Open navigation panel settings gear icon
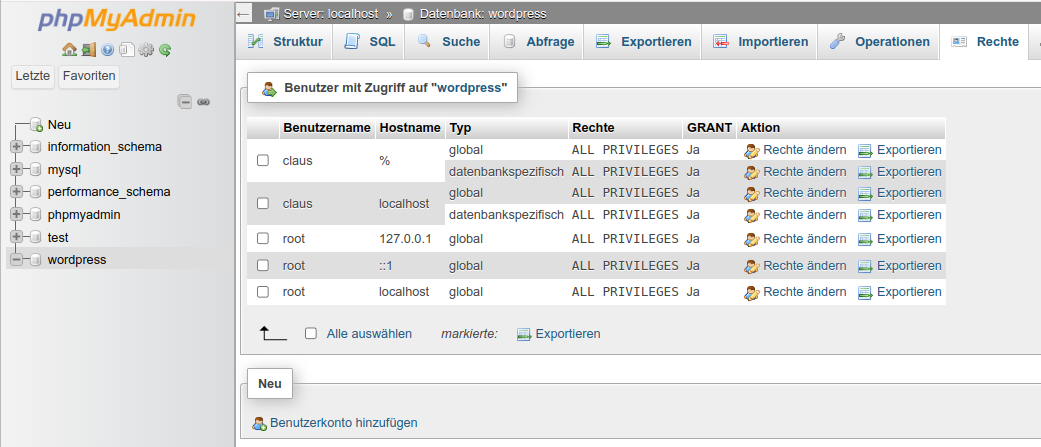The width and height of the screenshot is (1041, 447). point(145,49)
